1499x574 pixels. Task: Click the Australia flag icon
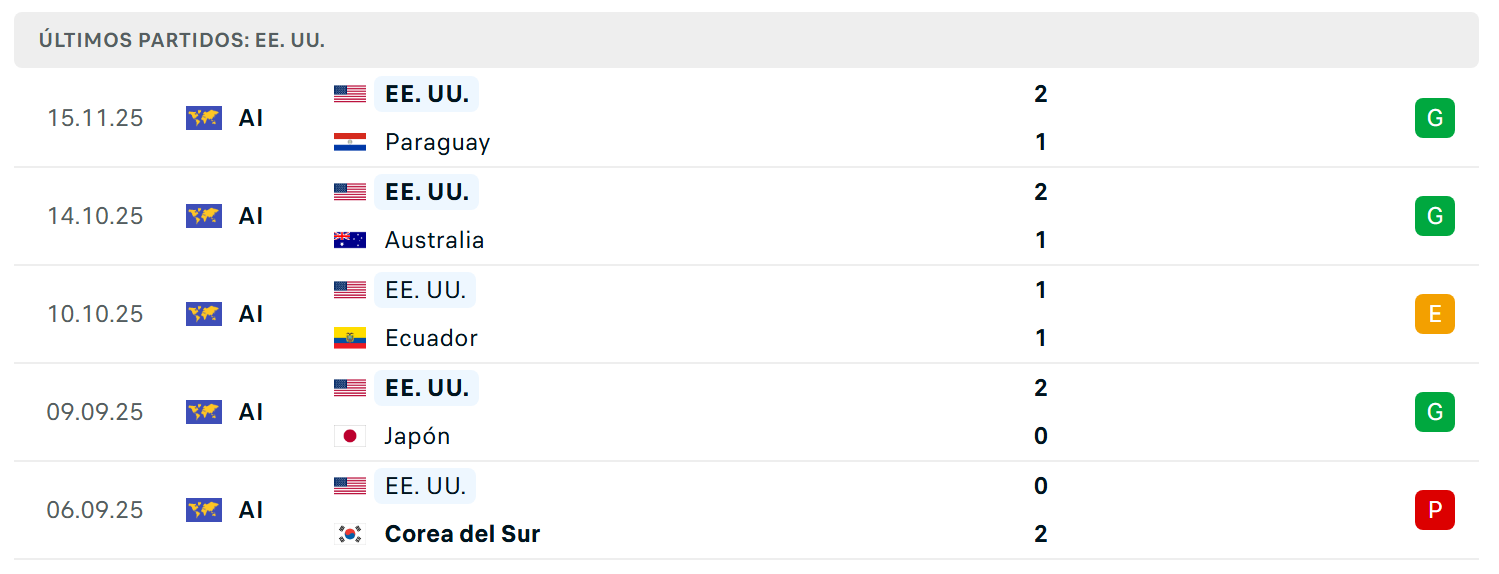coord(350,240)
